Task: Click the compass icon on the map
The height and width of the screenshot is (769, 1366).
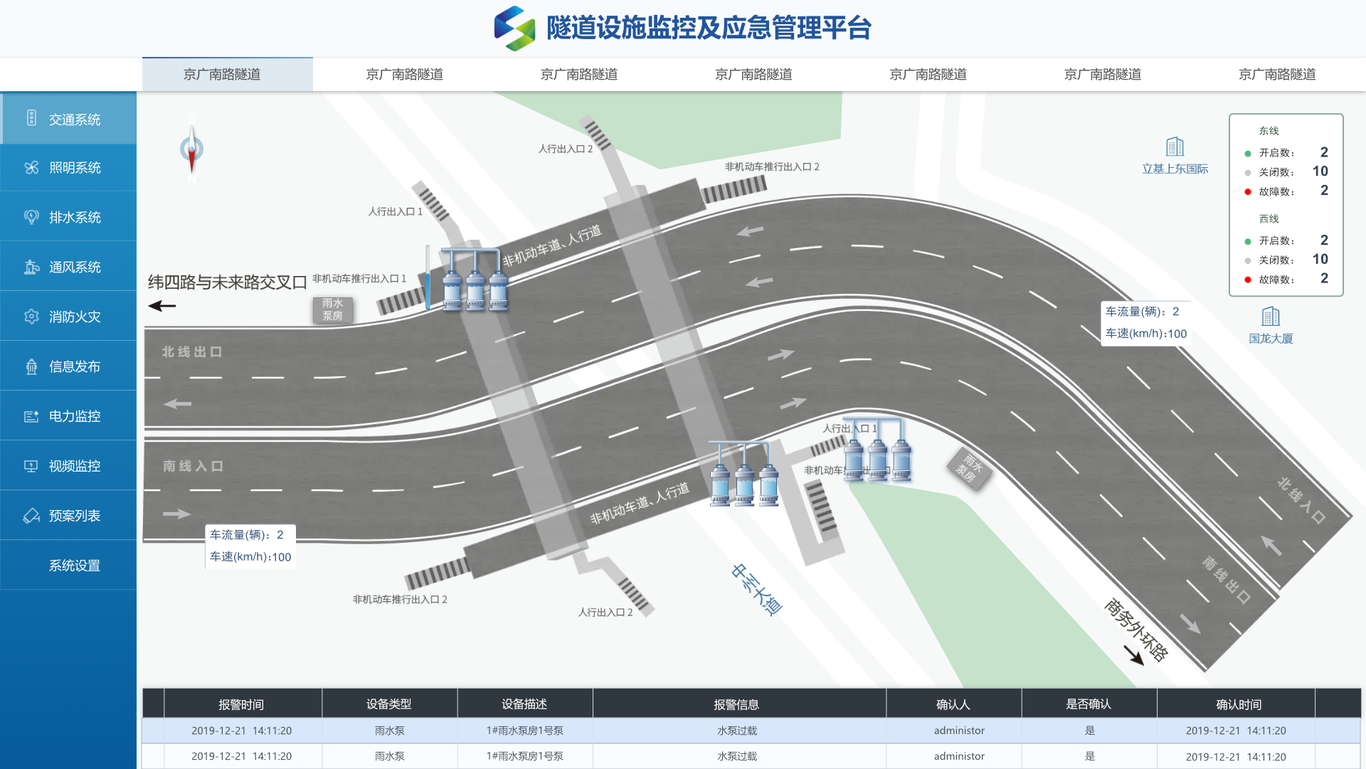Action: (x=191, y=150)
